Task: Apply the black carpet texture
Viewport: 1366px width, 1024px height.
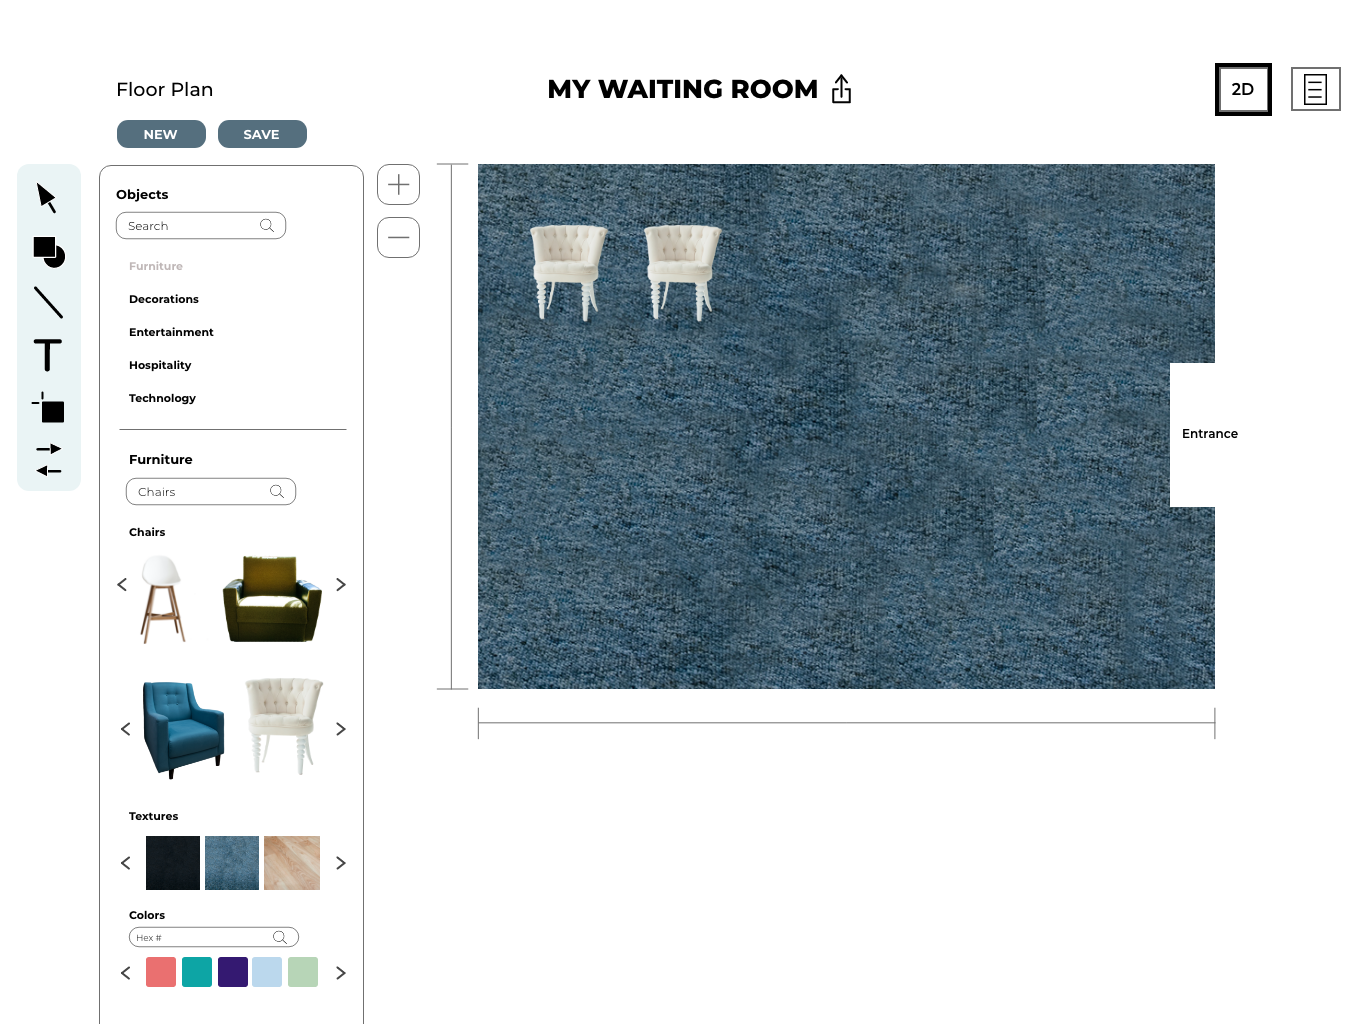Action: point(173,863)
